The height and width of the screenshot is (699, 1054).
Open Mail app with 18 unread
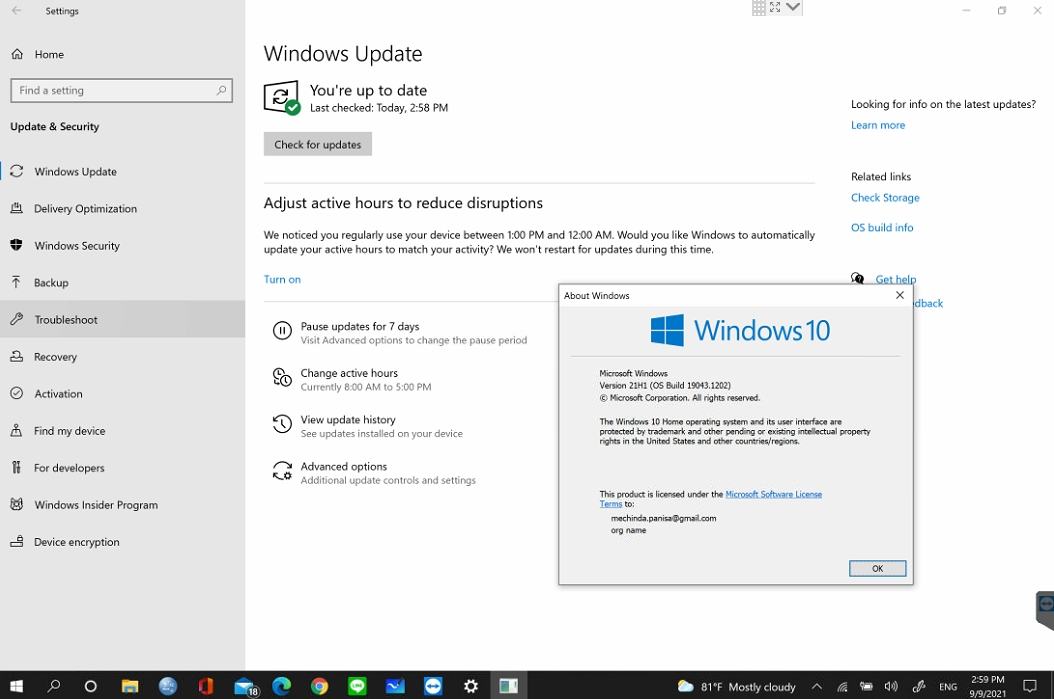coord(245,686)
